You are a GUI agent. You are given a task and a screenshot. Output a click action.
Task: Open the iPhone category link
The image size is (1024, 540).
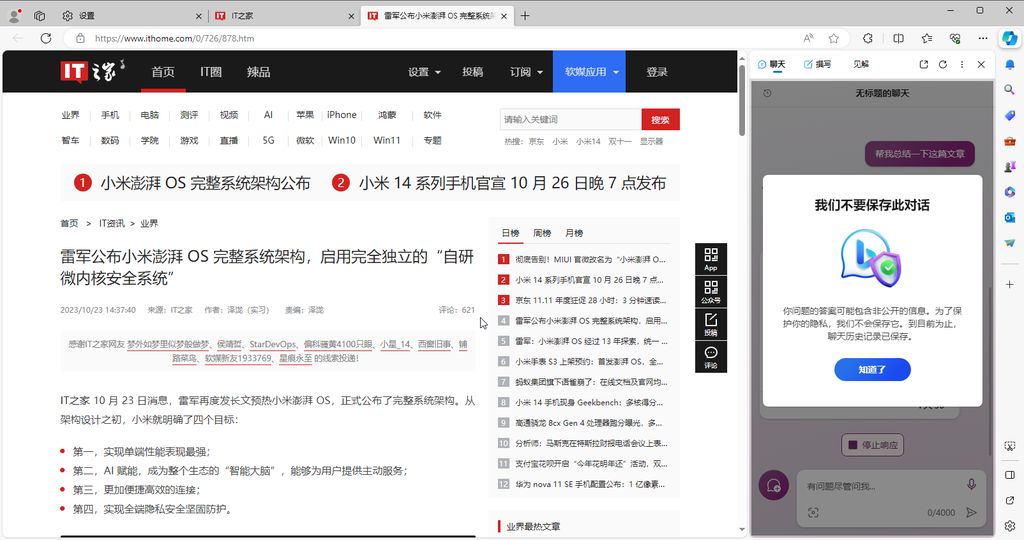342,115
